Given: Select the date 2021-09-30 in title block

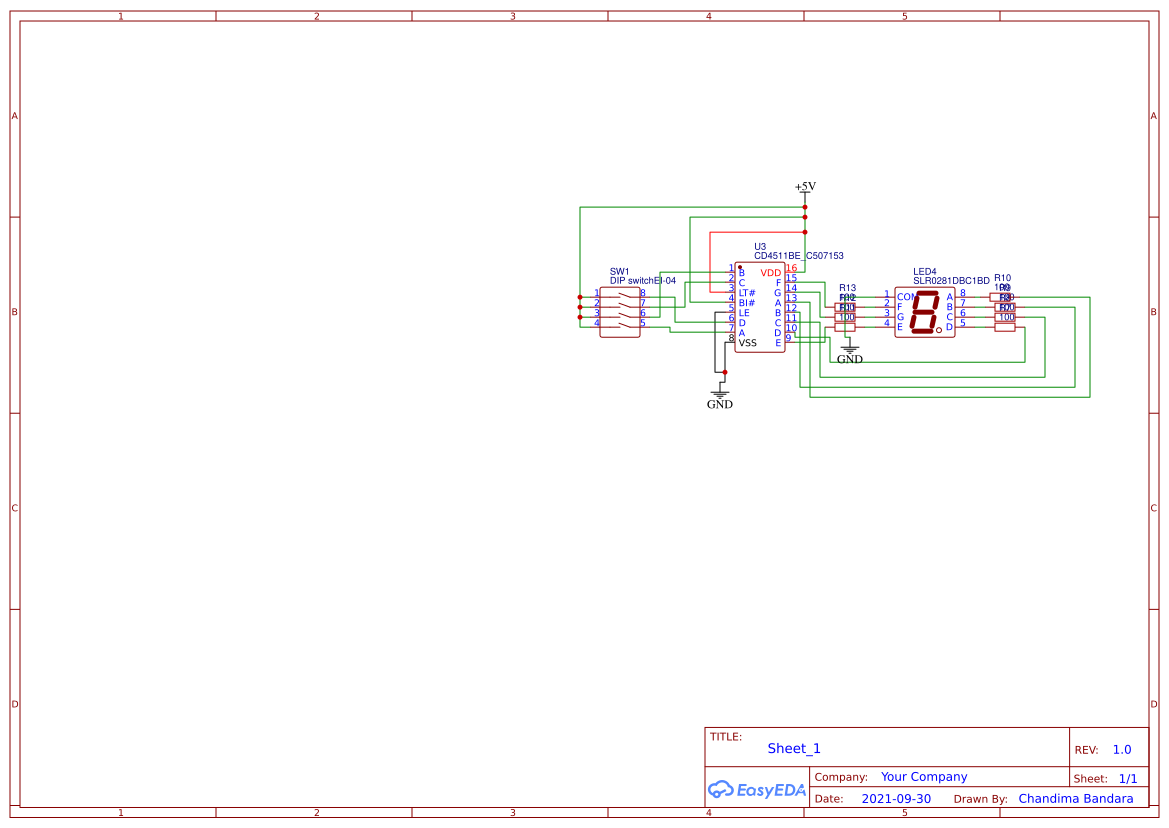Looking at the screenshot, I should [898, 798].
